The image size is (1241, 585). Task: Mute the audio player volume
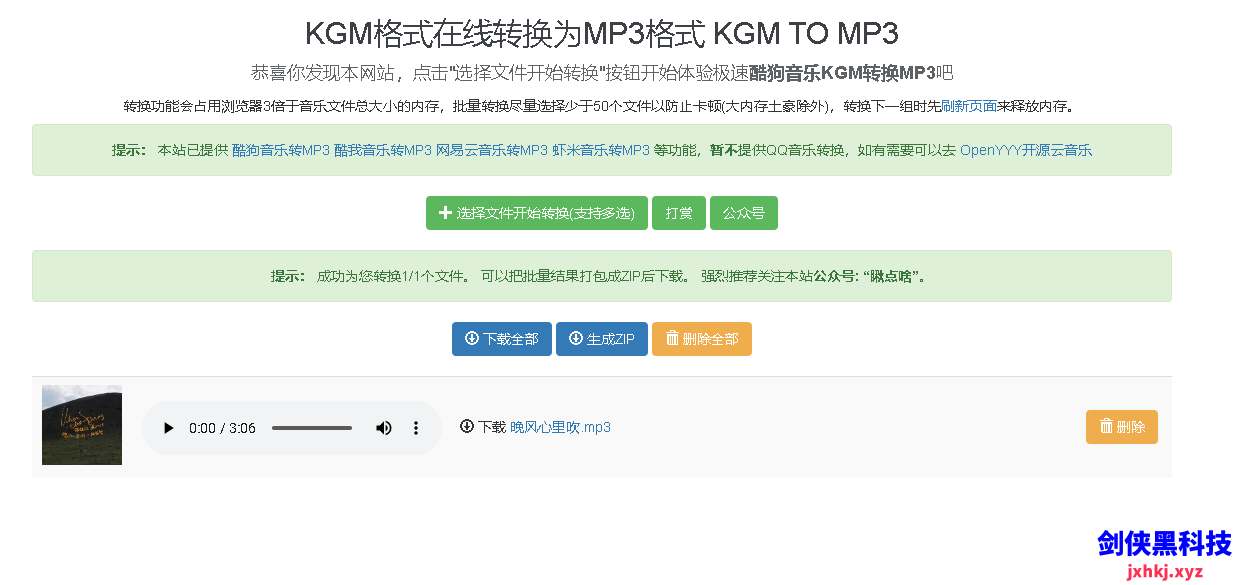[x=383, y=427]
